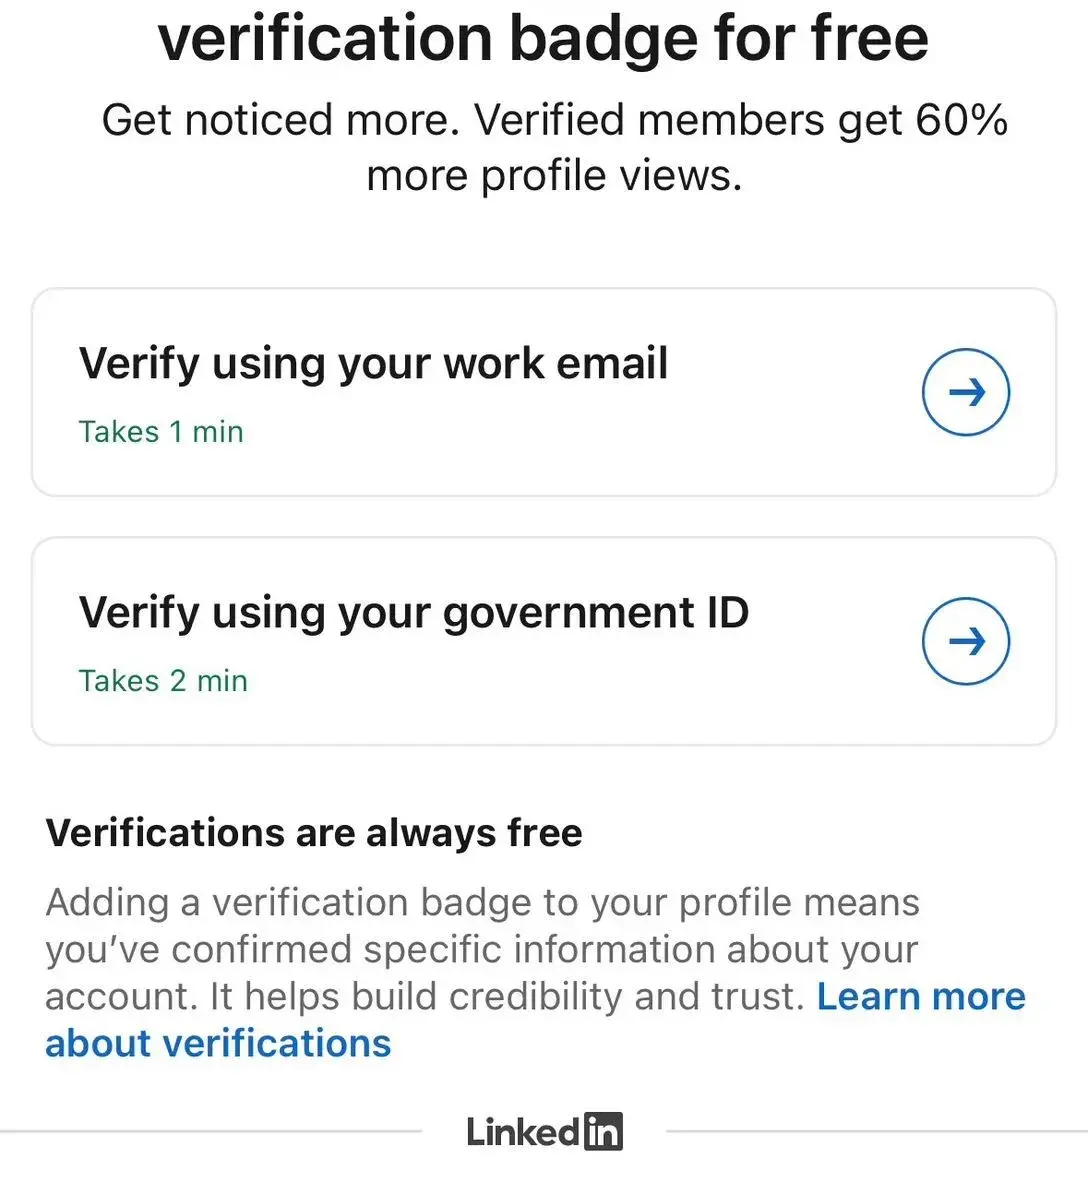The width and height of the screenshot is (1088, 1195).
Task: Click the 'Verifications are always free' heading
Action: pyautogui.click(x=314, y=832)
